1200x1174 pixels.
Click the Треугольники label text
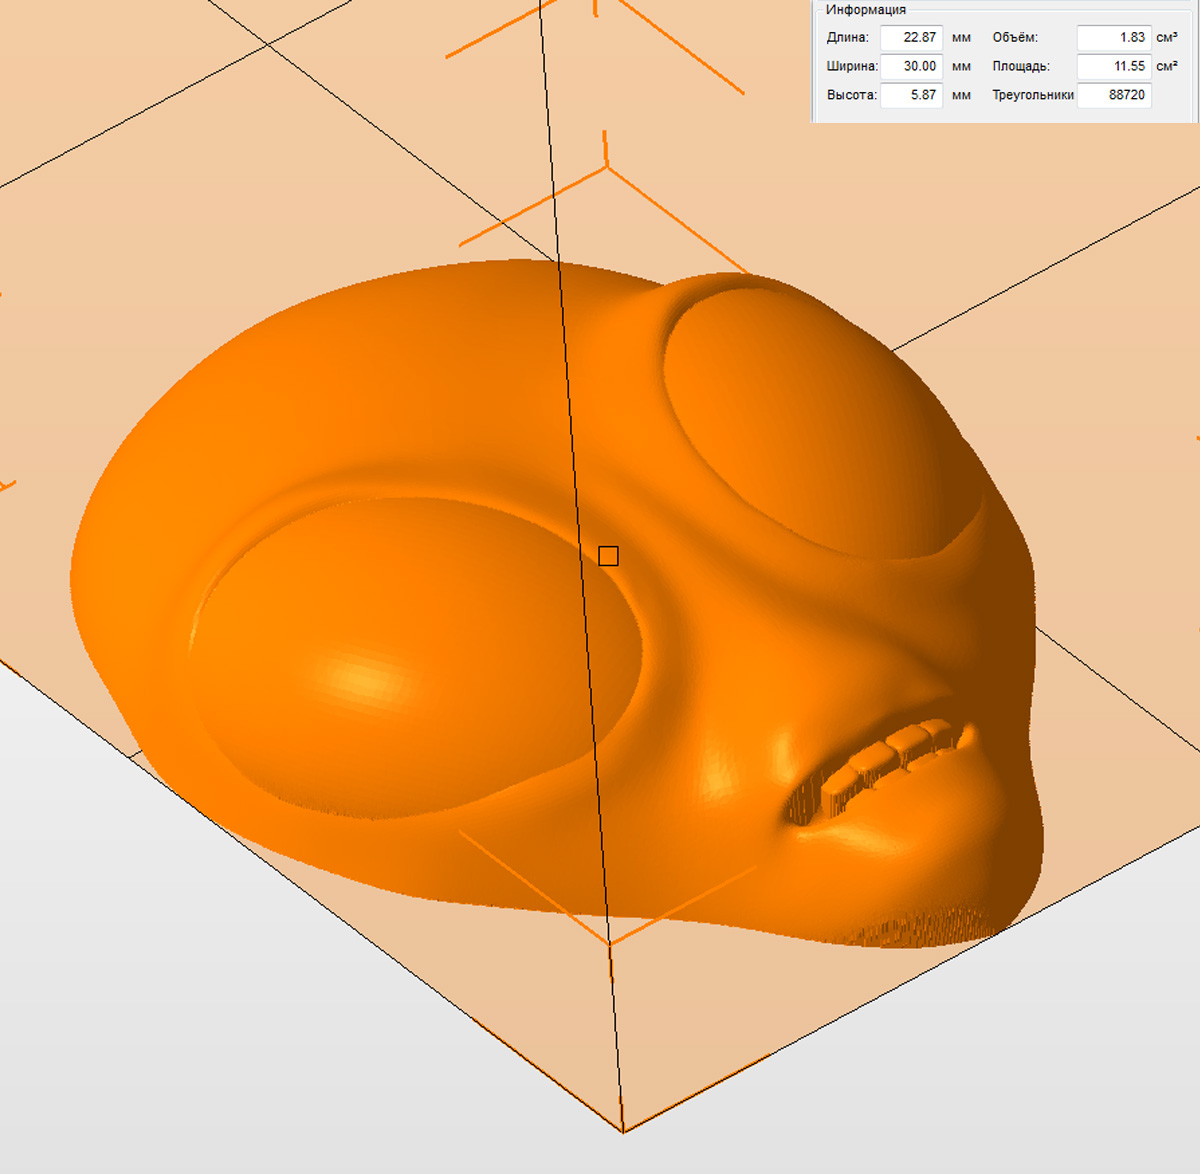pos(1032,96)
